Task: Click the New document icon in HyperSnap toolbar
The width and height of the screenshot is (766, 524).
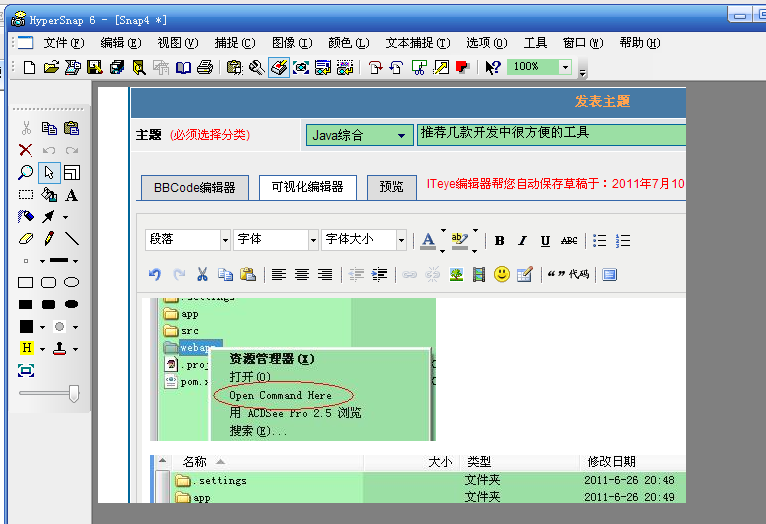Action: click(x=29, y=67)
